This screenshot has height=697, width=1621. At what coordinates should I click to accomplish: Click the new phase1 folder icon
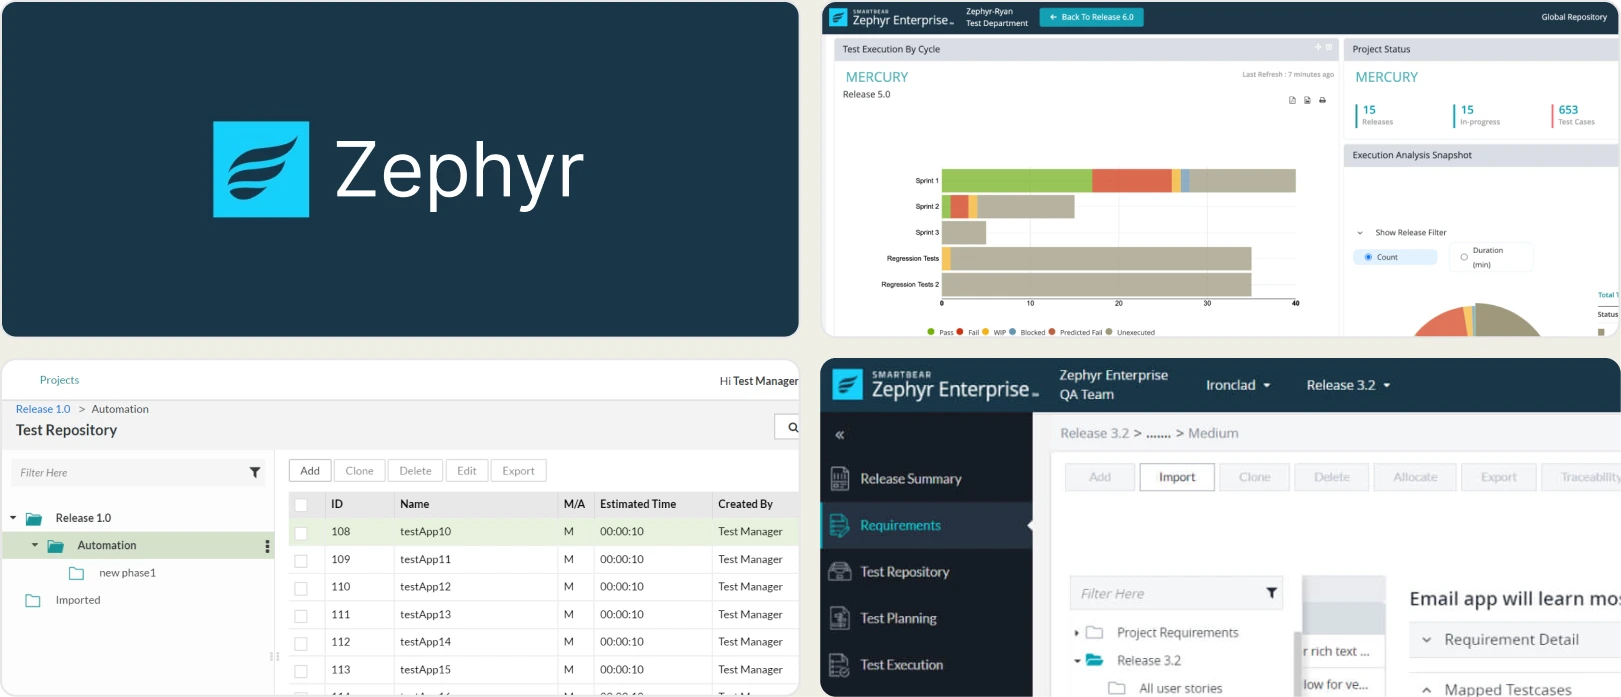point(76,573)
